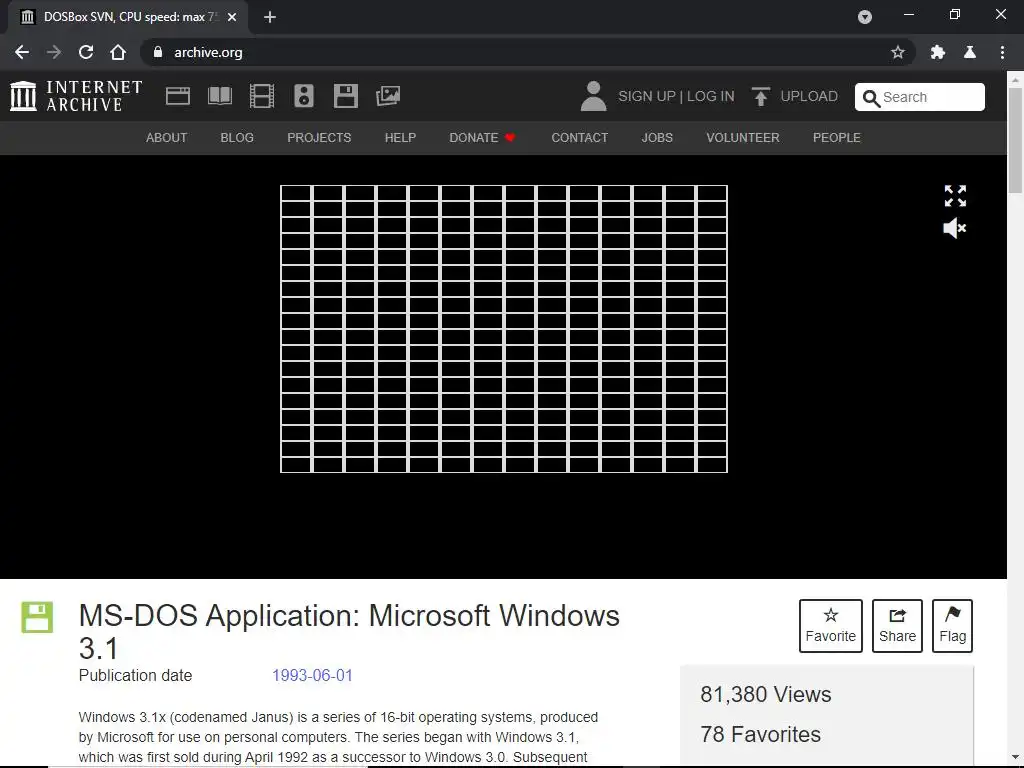The image size is (1024, 768).
Task: Unmute the emulator sound
Action: (x=955, y=228)
